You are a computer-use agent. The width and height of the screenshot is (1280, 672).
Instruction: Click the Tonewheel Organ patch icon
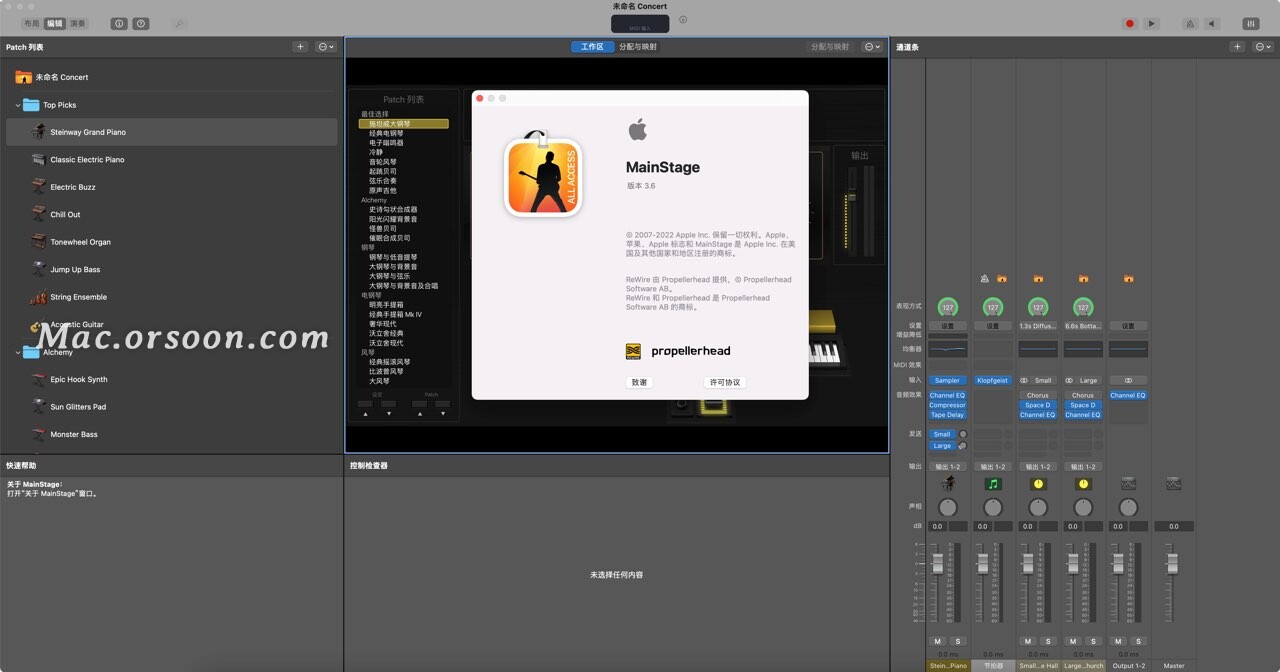[x=38, y=242]
